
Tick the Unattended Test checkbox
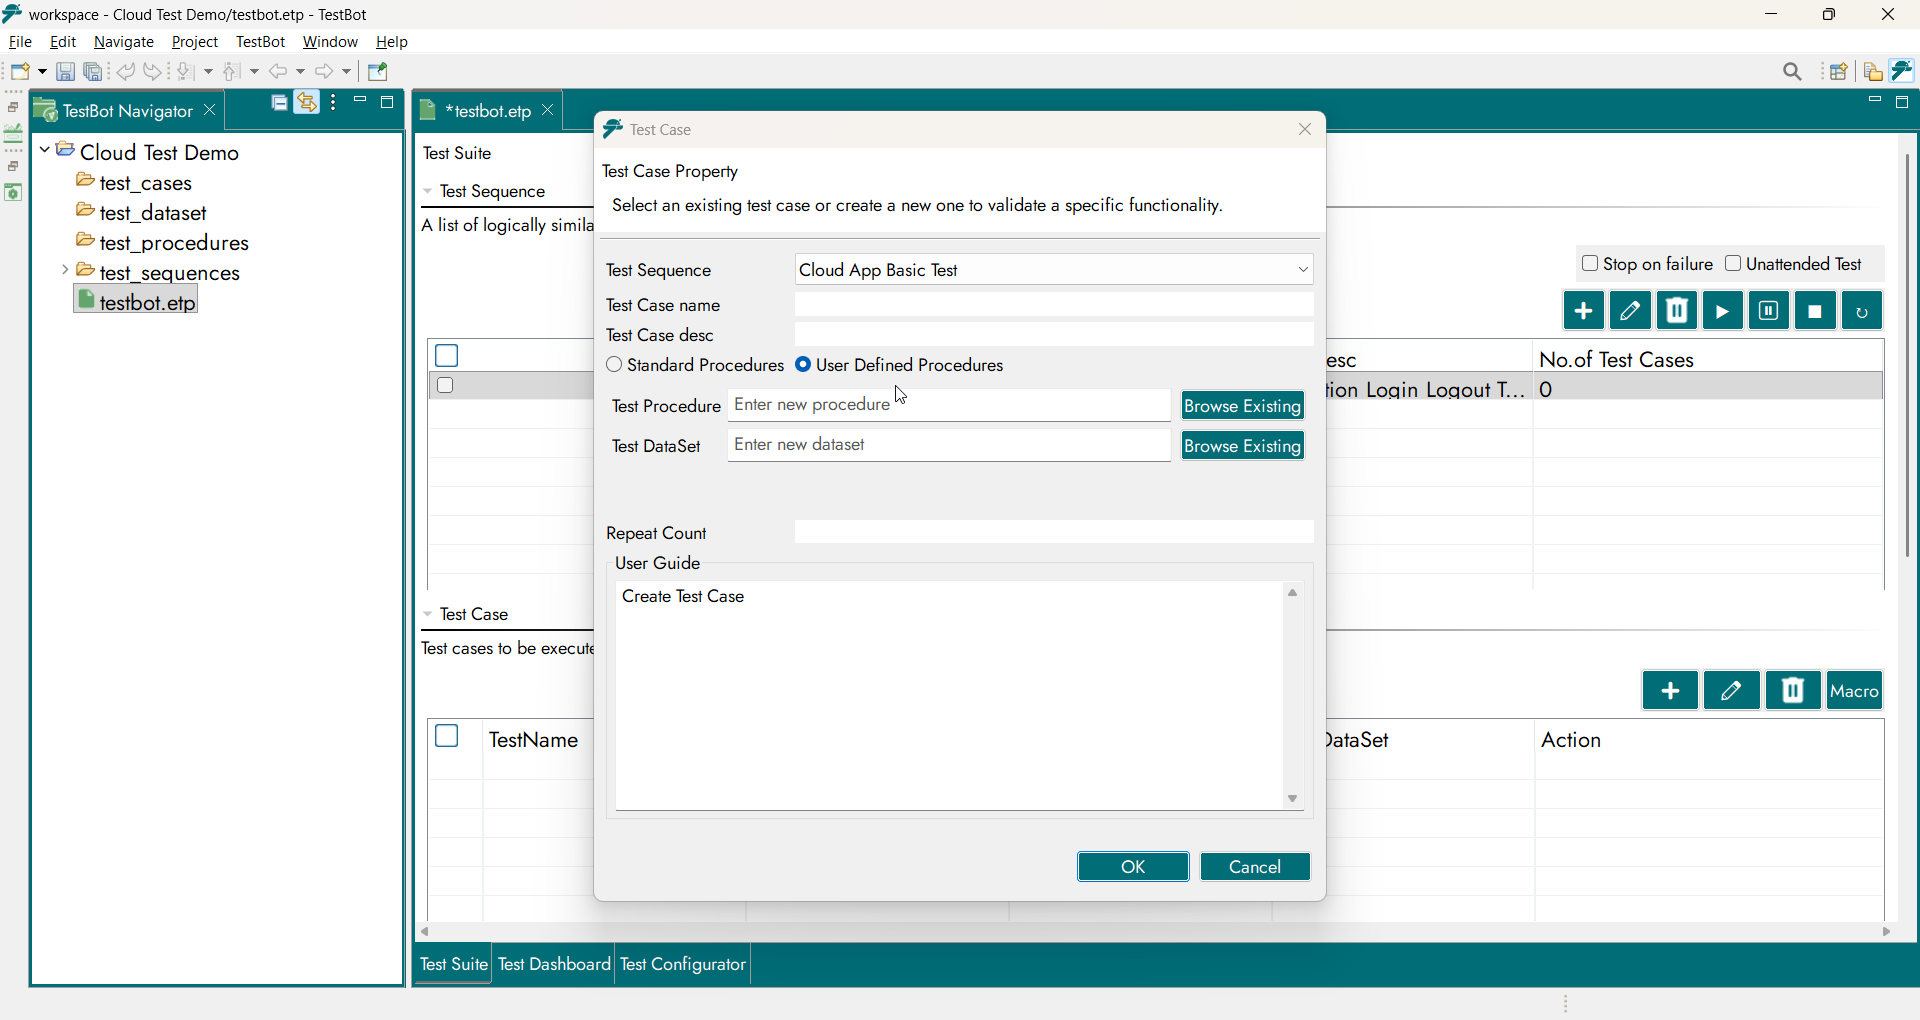(x=1733, y=264)
